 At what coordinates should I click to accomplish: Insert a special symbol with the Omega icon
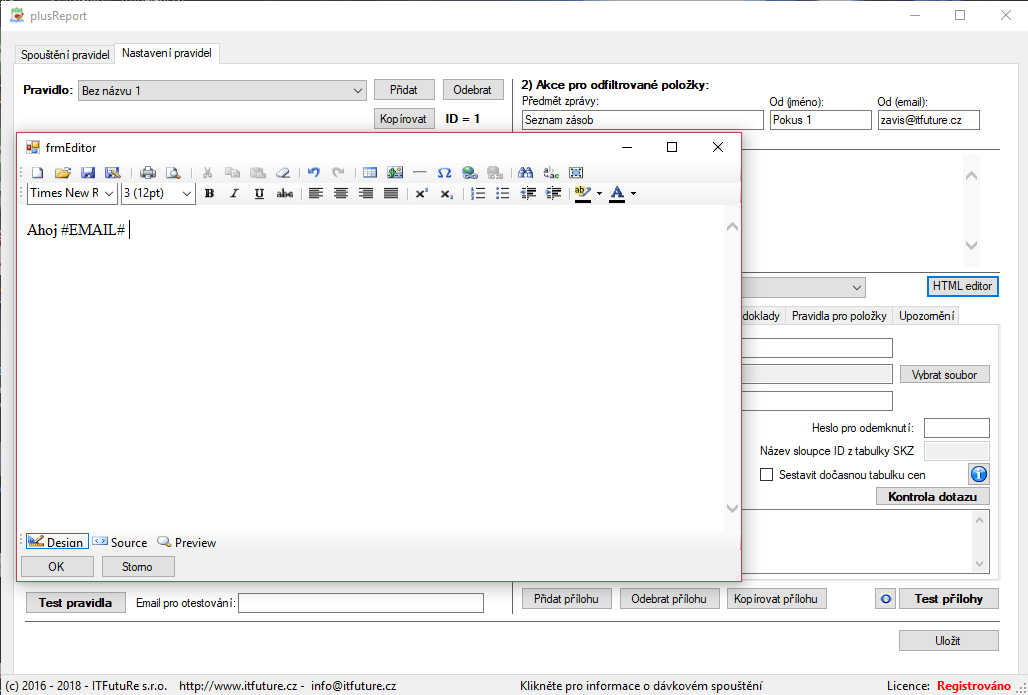(444, 172)
